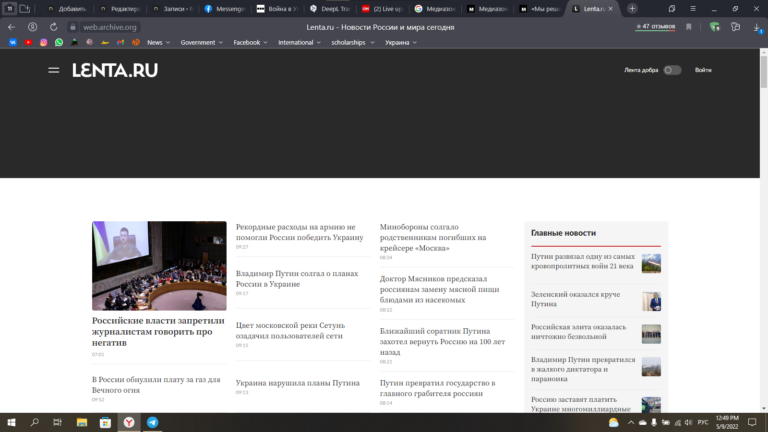
Task: Open the downloads arrow icon
Action: (x=757, y=27)
